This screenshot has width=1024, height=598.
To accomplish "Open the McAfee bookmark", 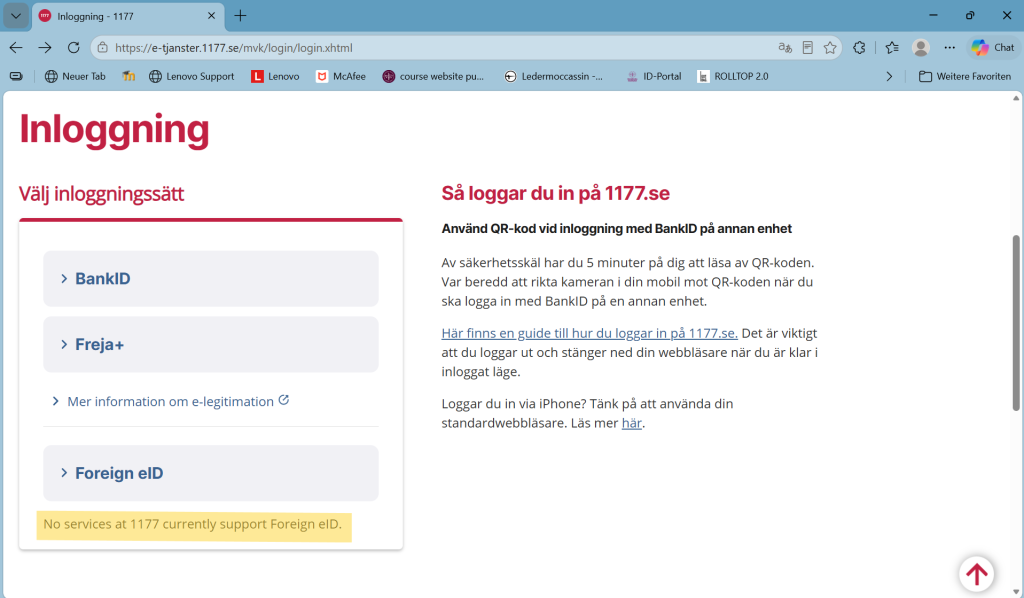I will (x=340, y=76).
